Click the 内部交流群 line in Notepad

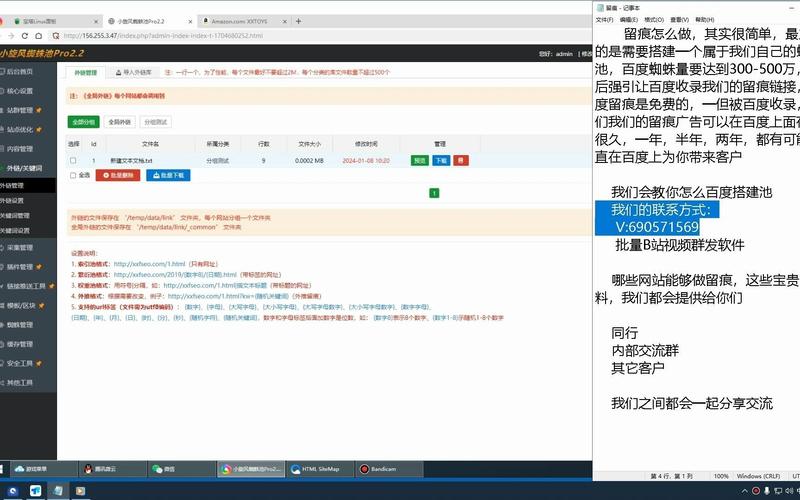click(x=645, y=351)
